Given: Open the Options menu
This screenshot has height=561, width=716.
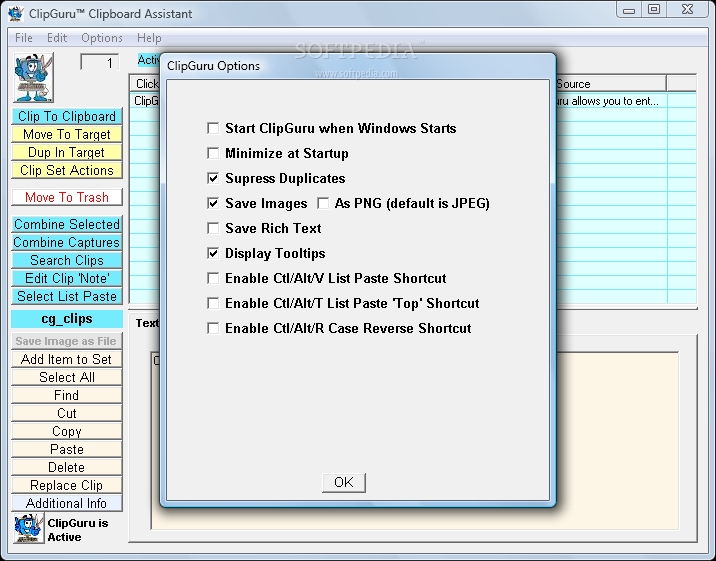Looking at the screenshot, I should pyautogui.click(x=102, y=38).
